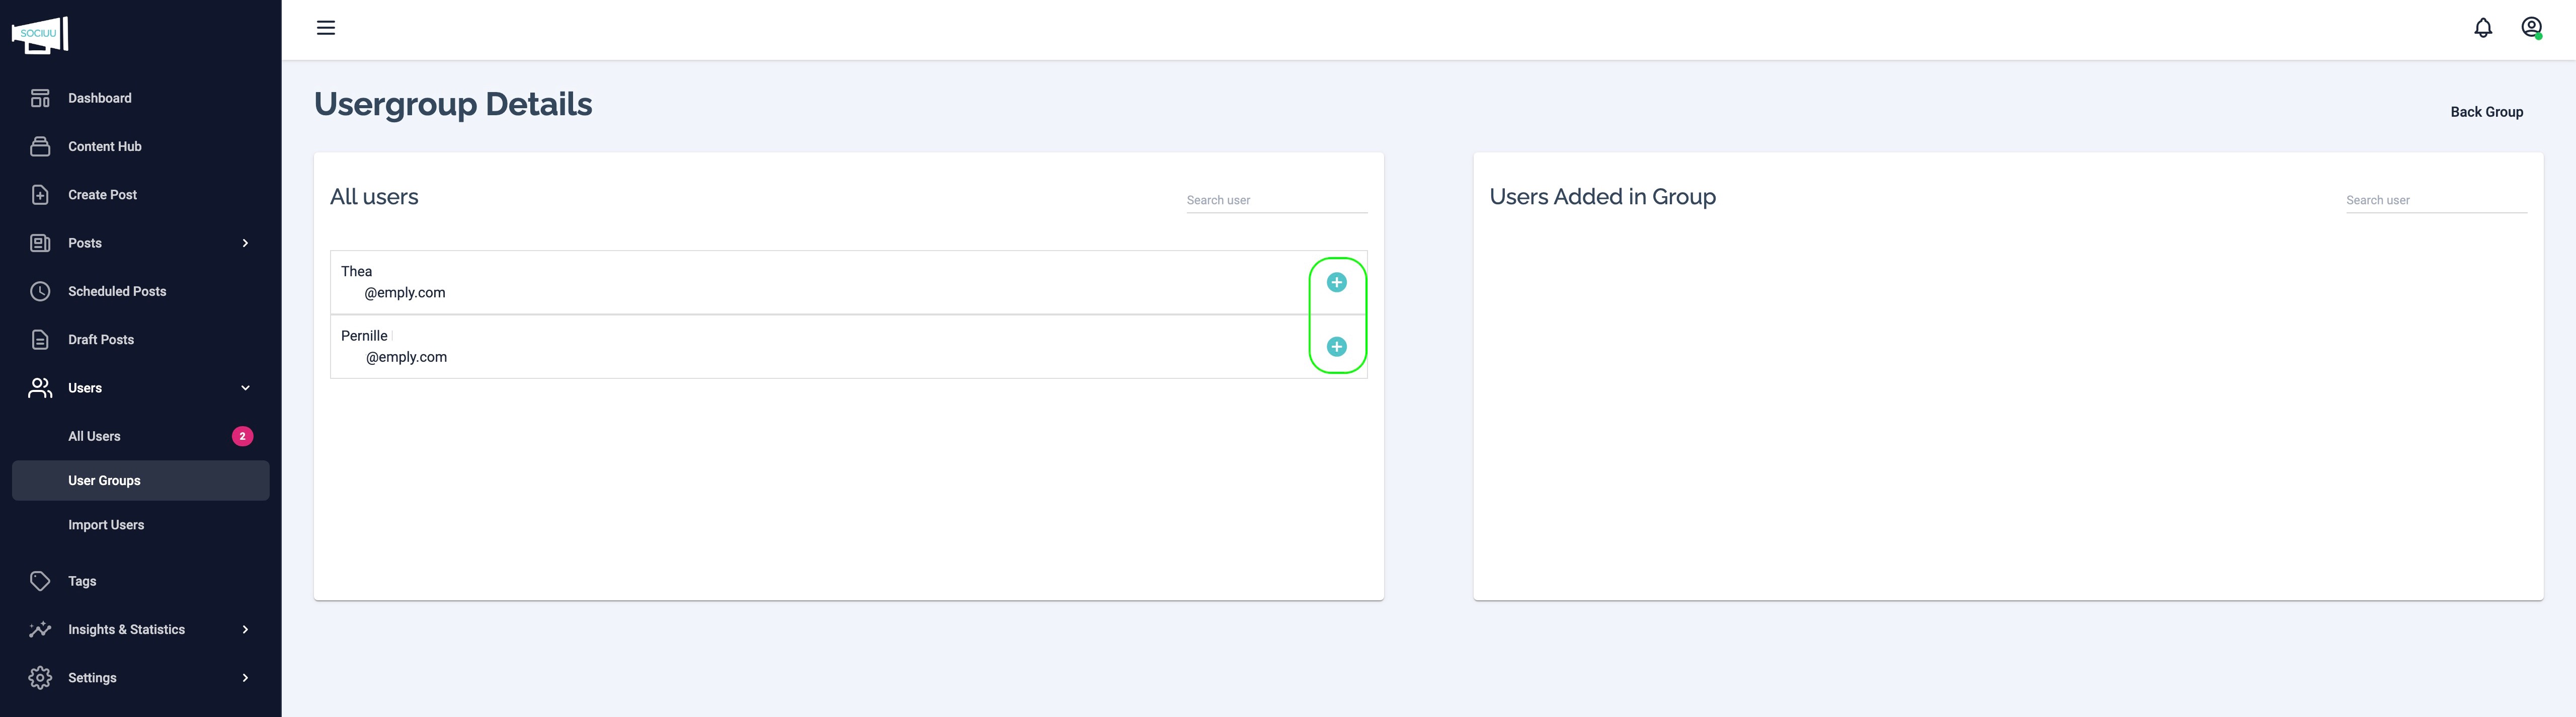
Task: Open Dashboard from the sidebar
Action: 99,98
